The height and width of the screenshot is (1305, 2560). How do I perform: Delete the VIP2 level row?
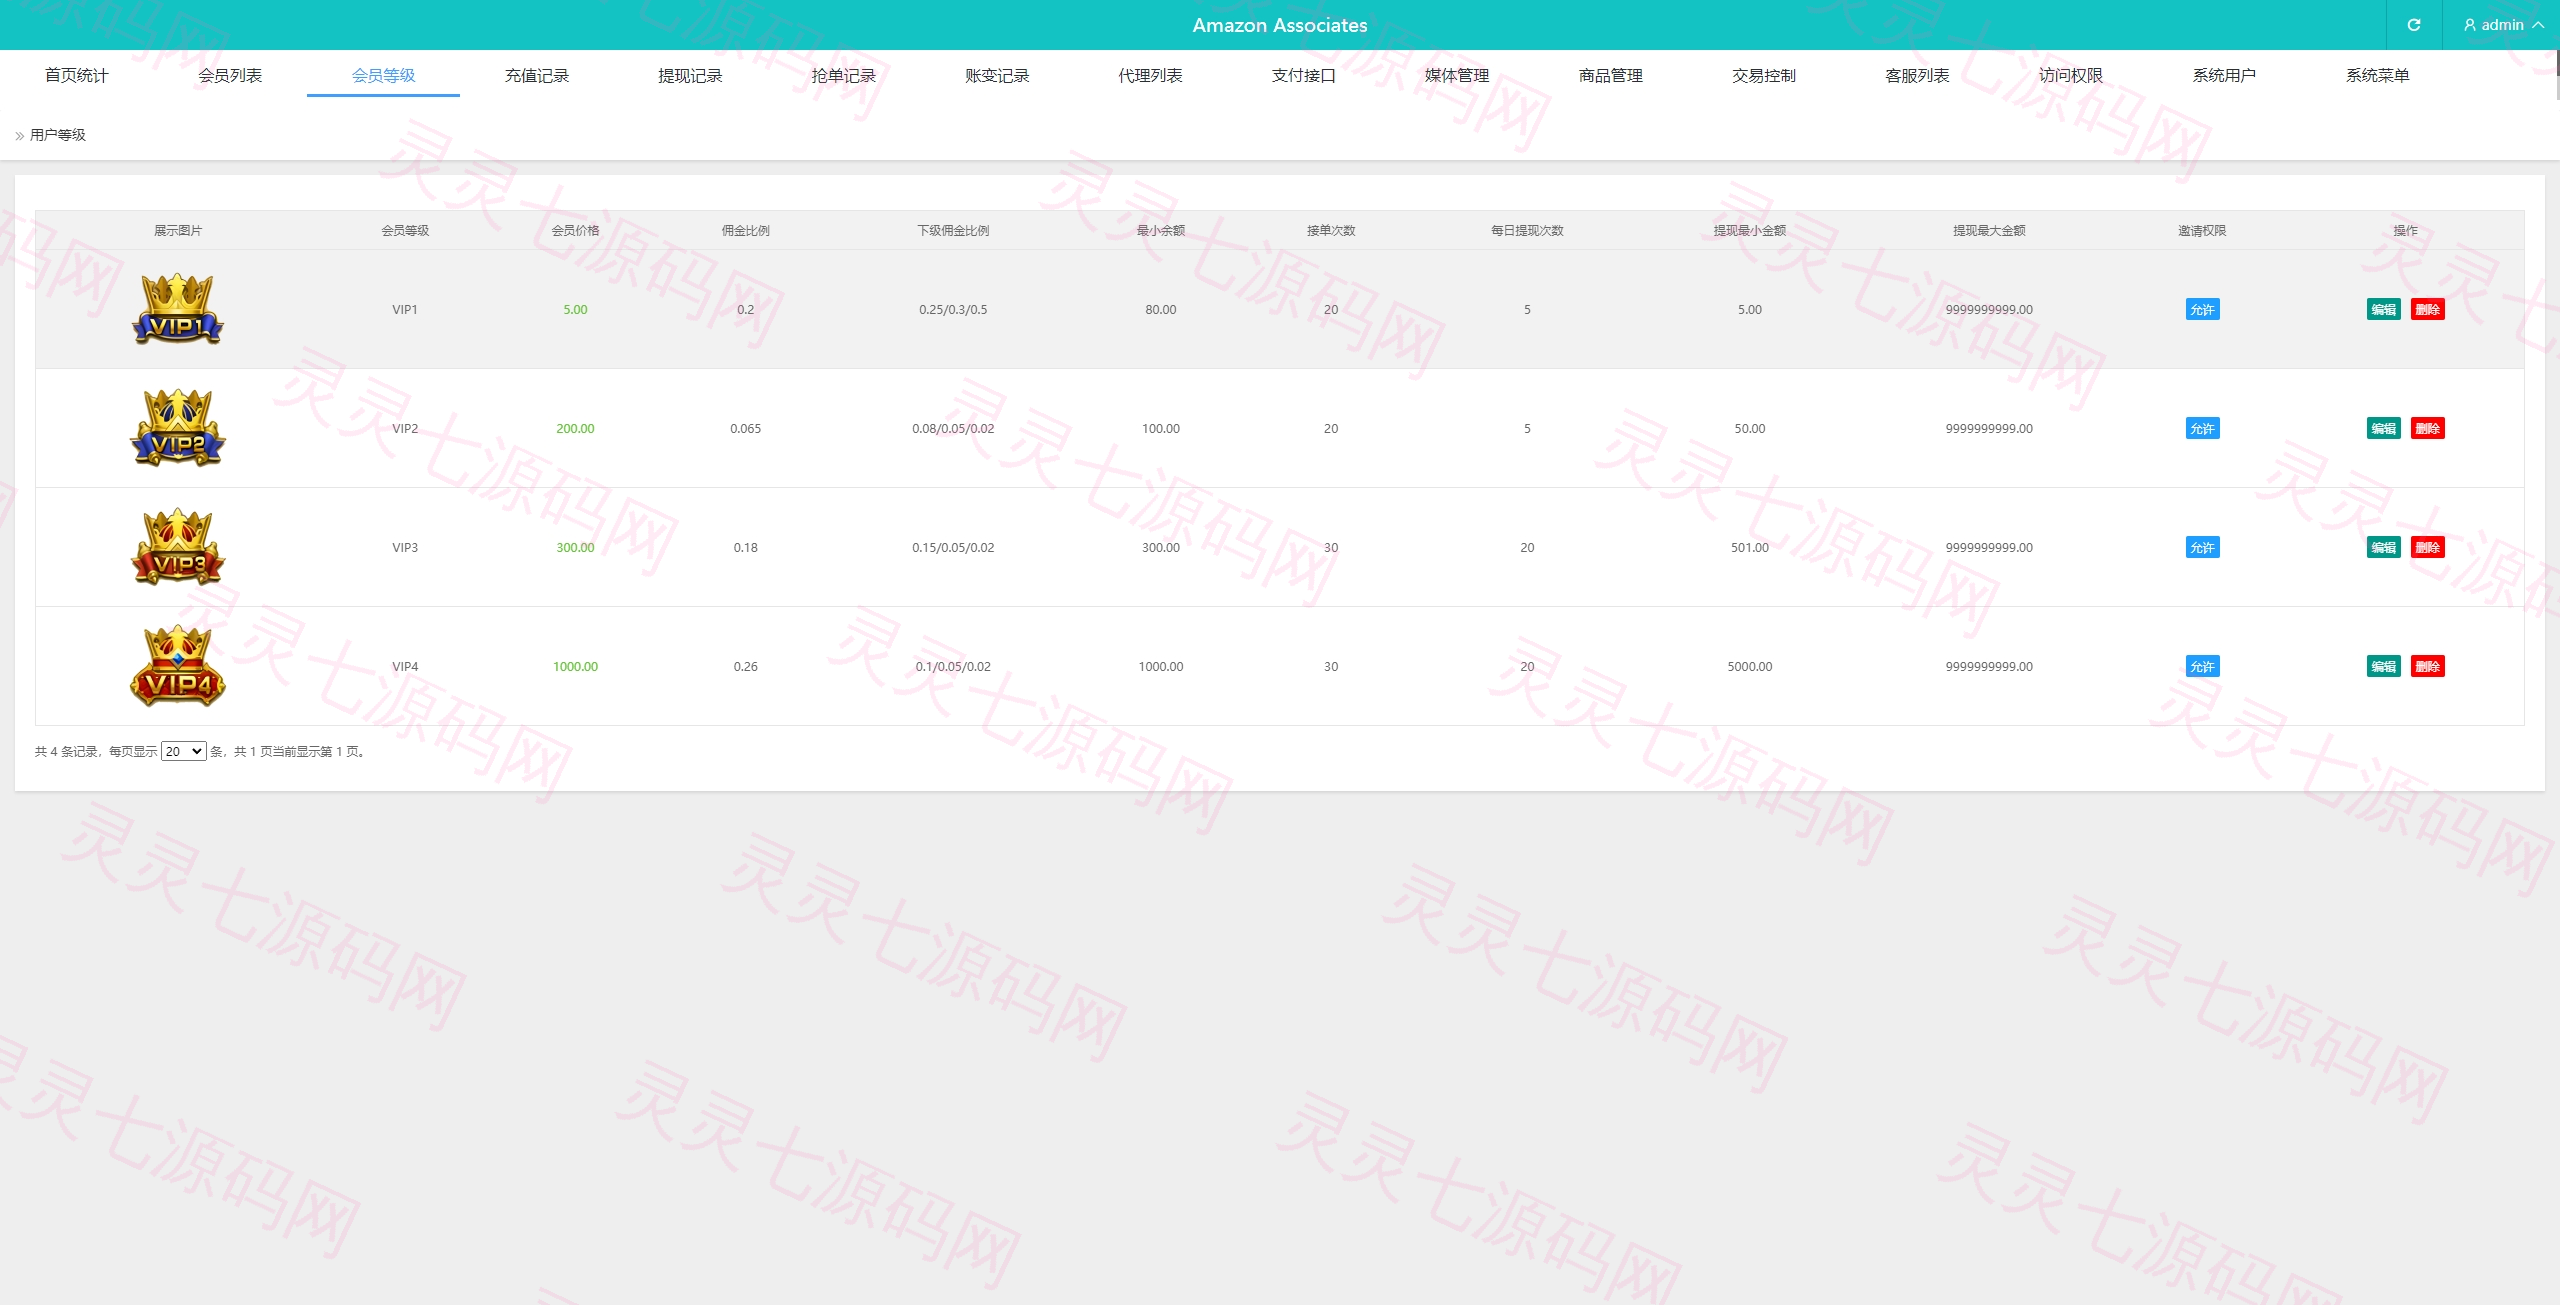point(2428,428)
